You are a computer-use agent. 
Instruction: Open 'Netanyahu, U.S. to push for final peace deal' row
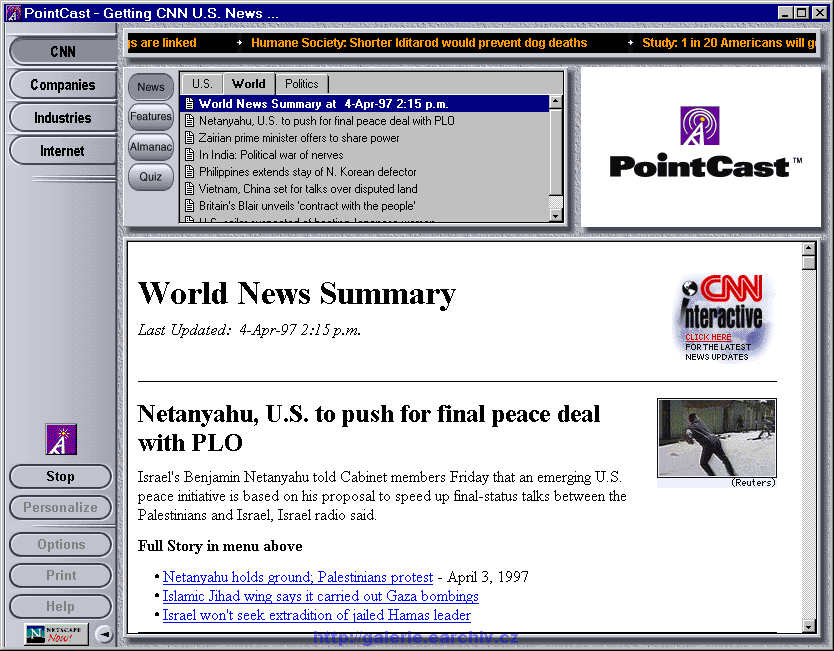(x=364, y=121)
